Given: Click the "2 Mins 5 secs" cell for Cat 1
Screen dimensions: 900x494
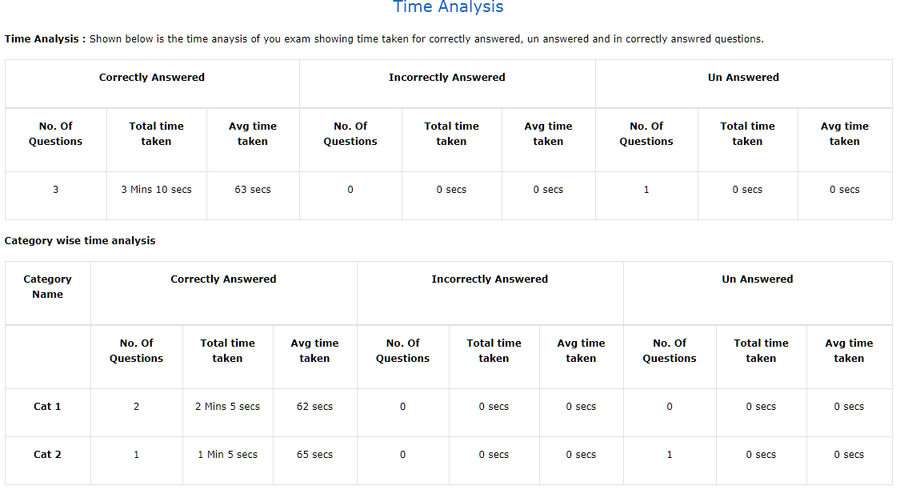Looking at the screenshot, I should click(x=227, y=407).
